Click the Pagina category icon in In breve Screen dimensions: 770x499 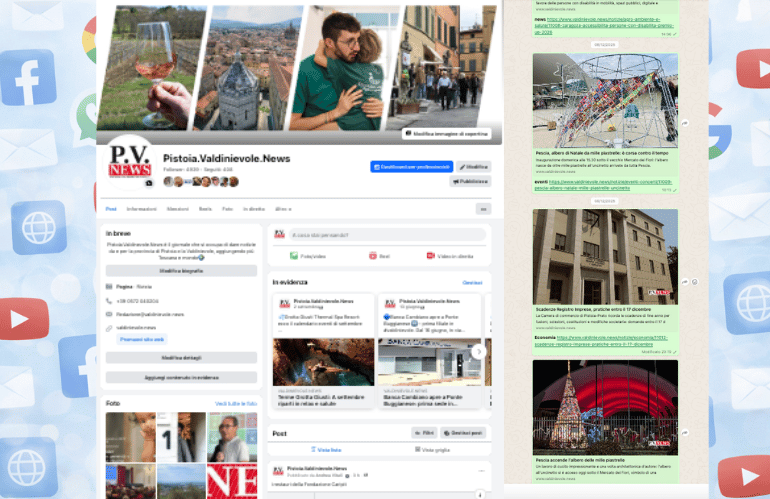[109, 286]
